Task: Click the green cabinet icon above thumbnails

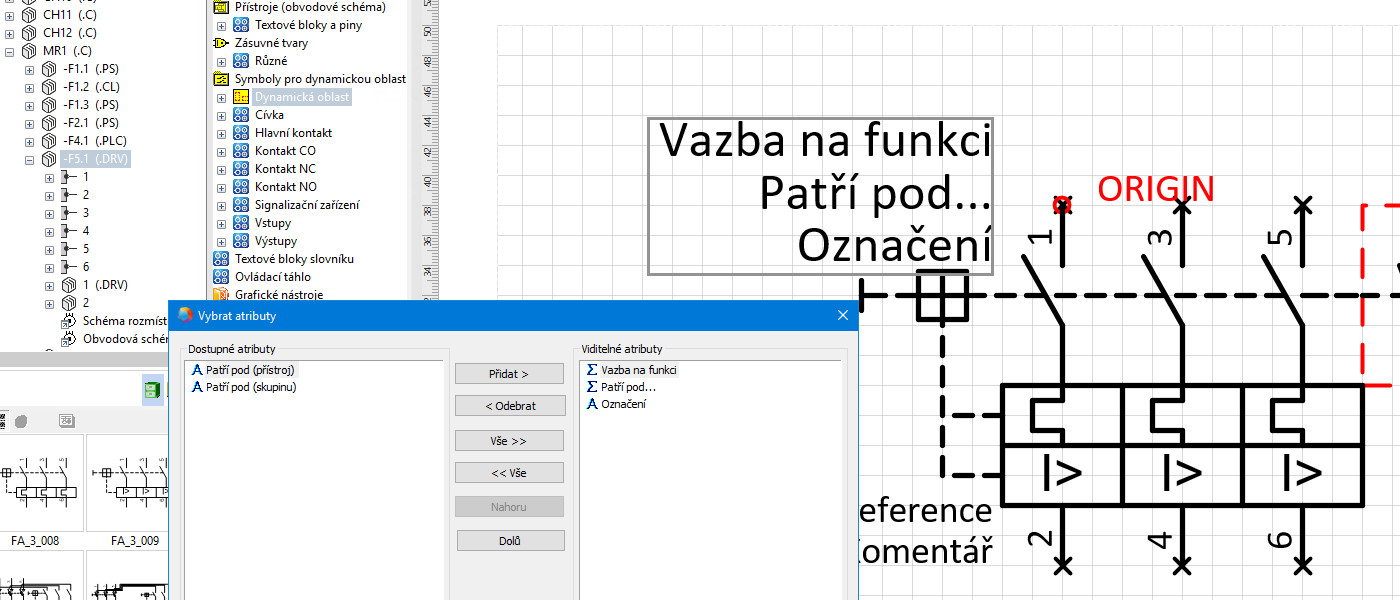Action: click(151, 391)
